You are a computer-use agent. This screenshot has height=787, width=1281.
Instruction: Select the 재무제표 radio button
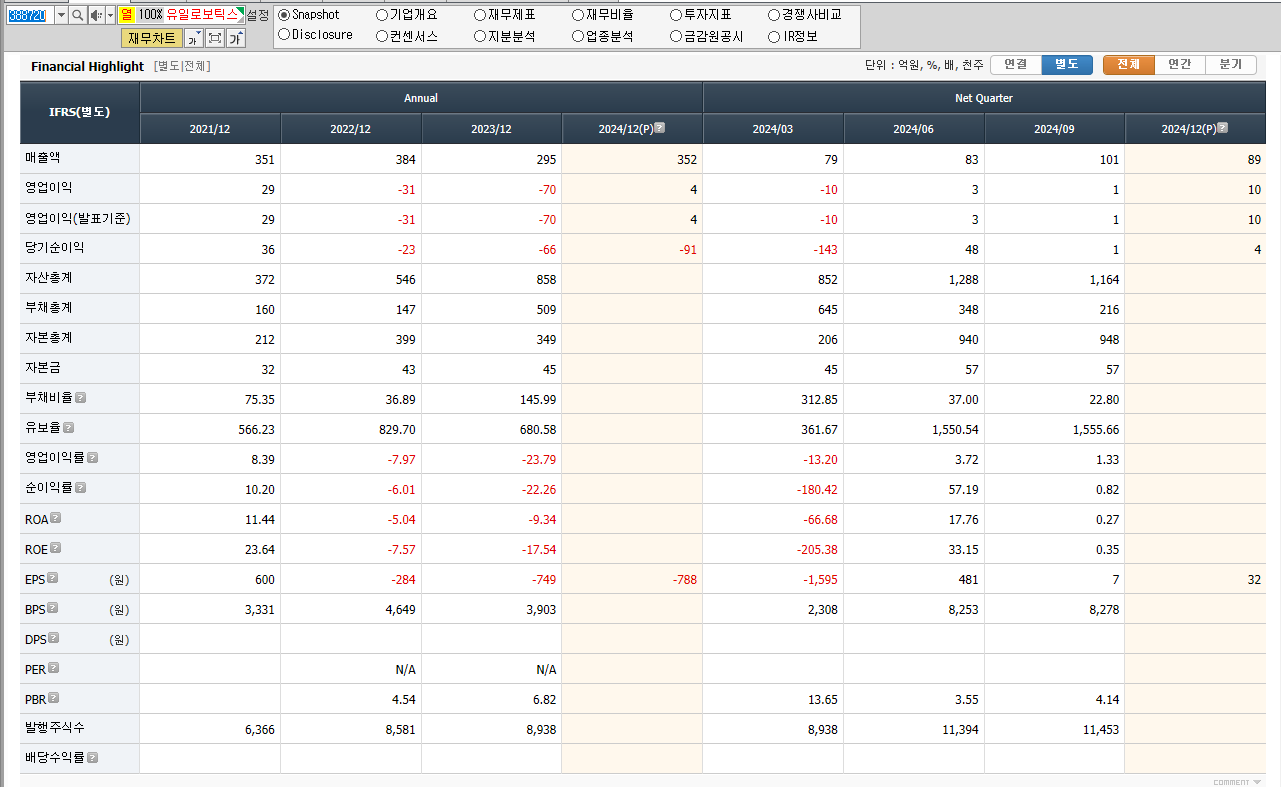[x=480, y=15]
